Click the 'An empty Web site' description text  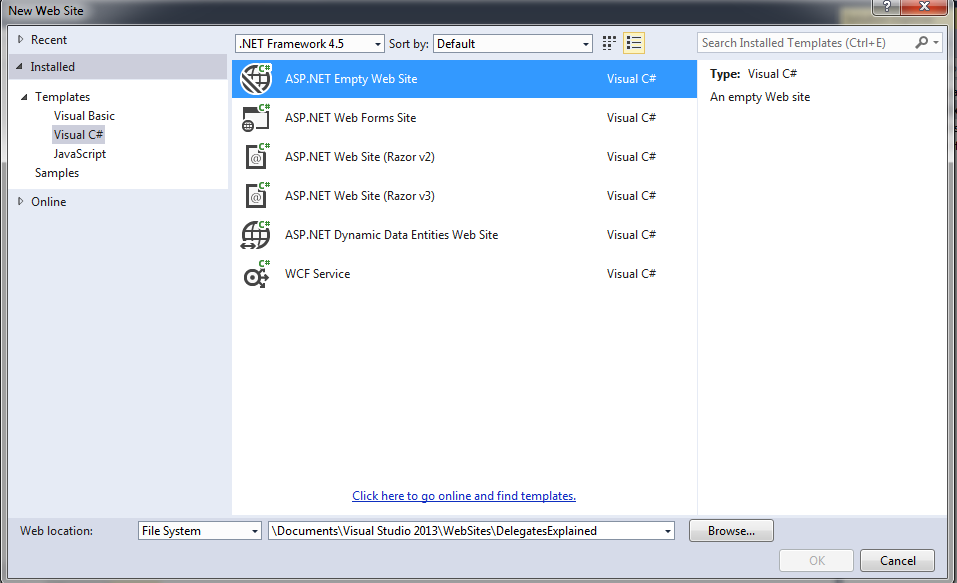[x=760, y=97]
